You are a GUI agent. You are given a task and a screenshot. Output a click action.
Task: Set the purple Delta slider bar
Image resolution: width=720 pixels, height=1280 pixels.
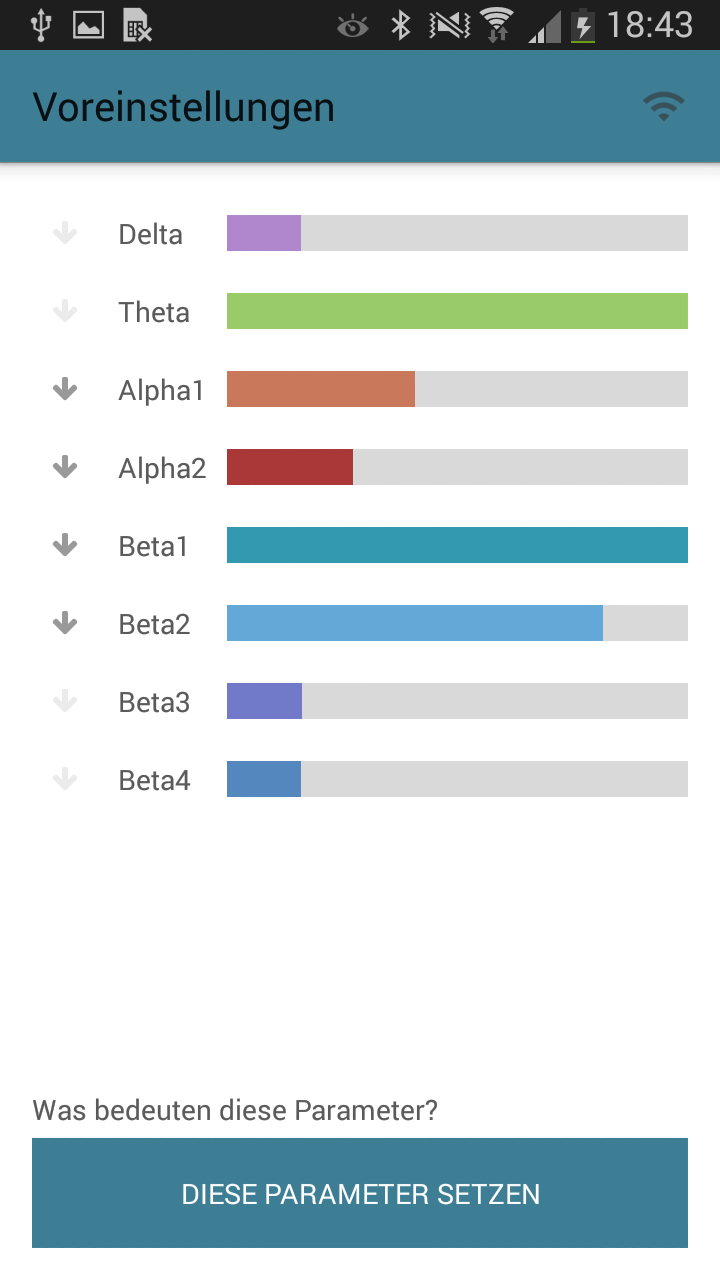457,233
